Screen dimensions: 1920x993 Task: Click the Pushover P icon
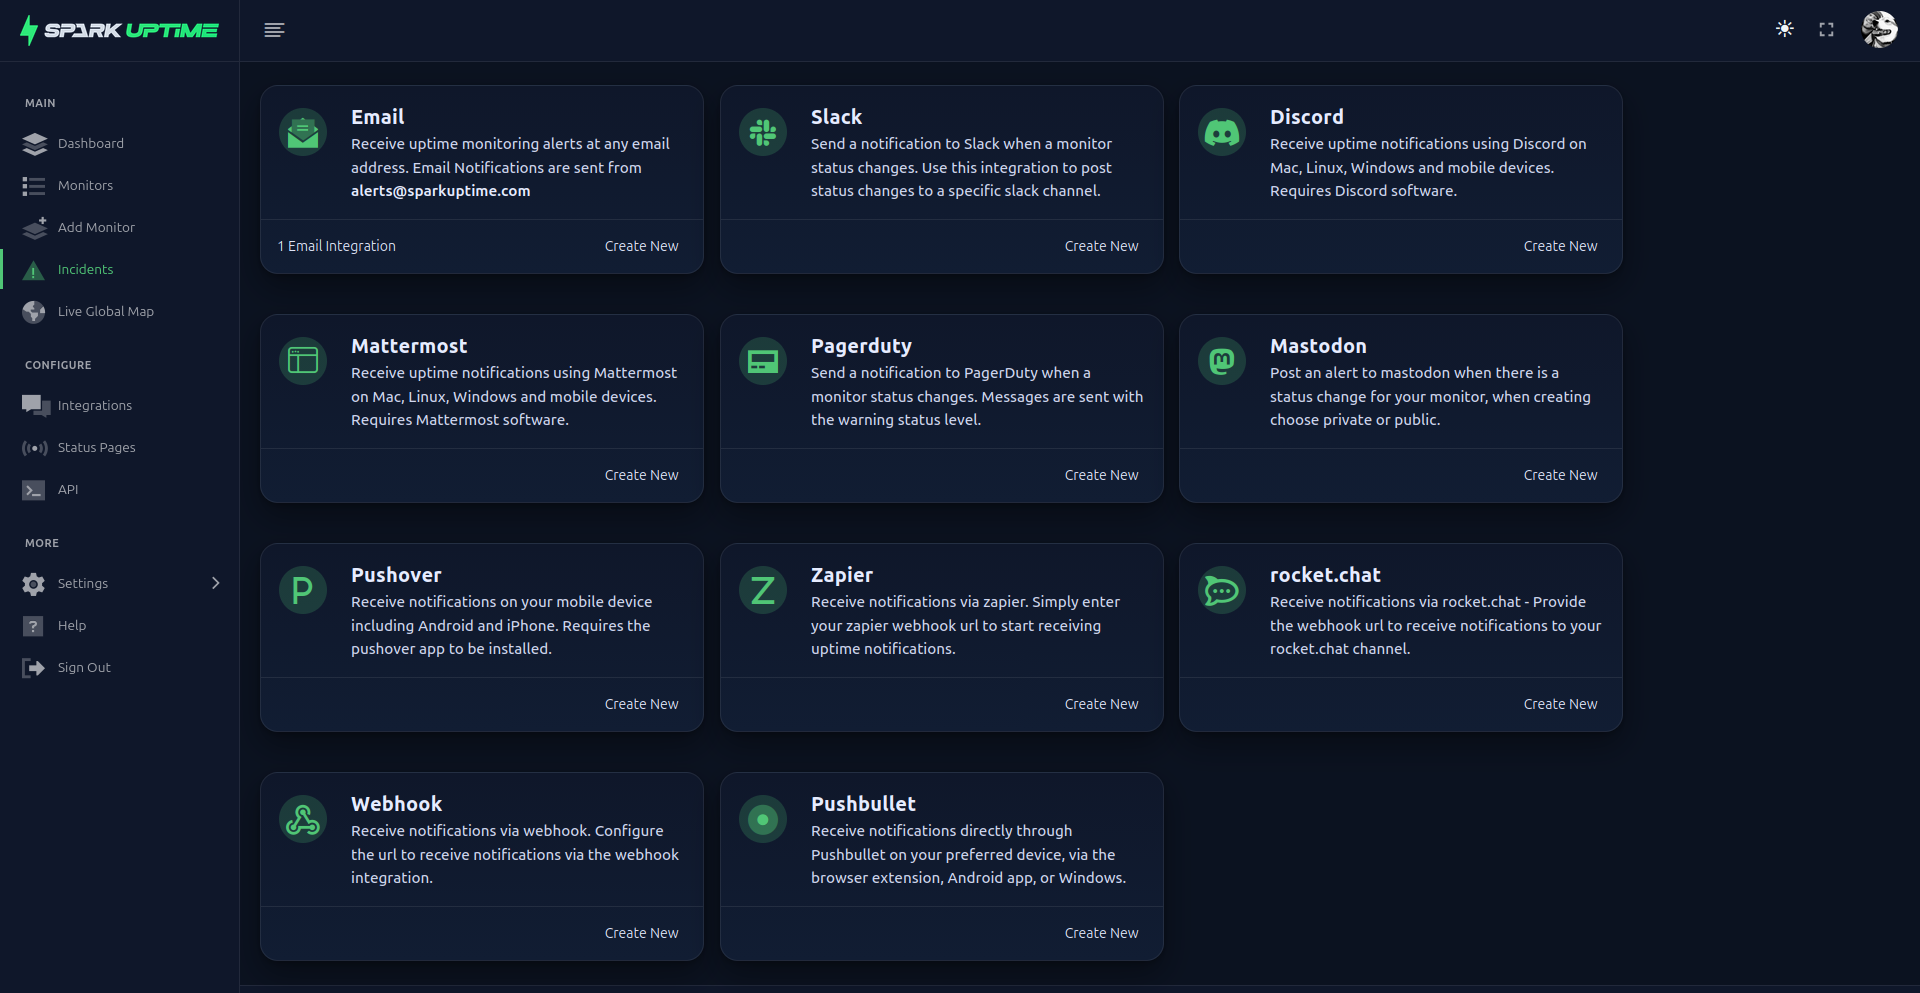point(303,590)
